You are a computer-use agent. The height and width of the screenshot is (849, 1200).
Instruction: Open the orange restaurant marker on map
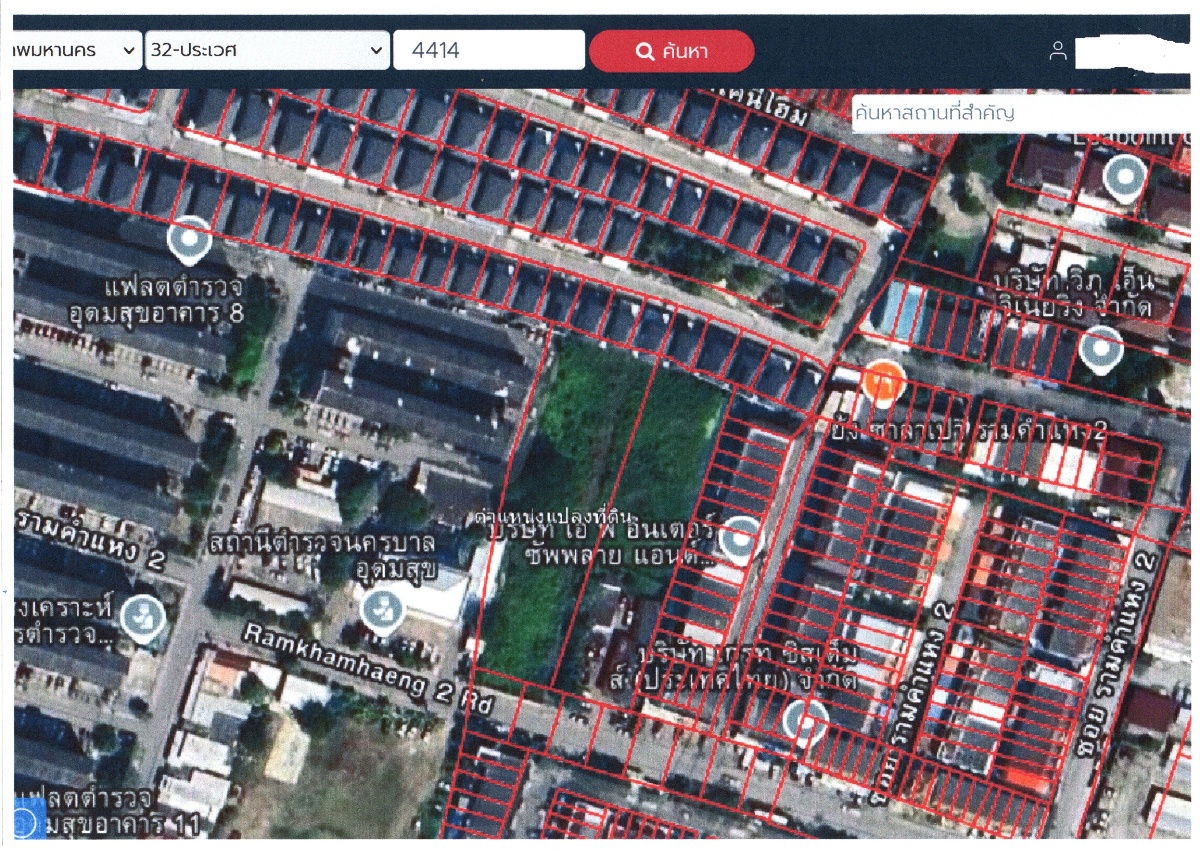click(x=883, y=382)
